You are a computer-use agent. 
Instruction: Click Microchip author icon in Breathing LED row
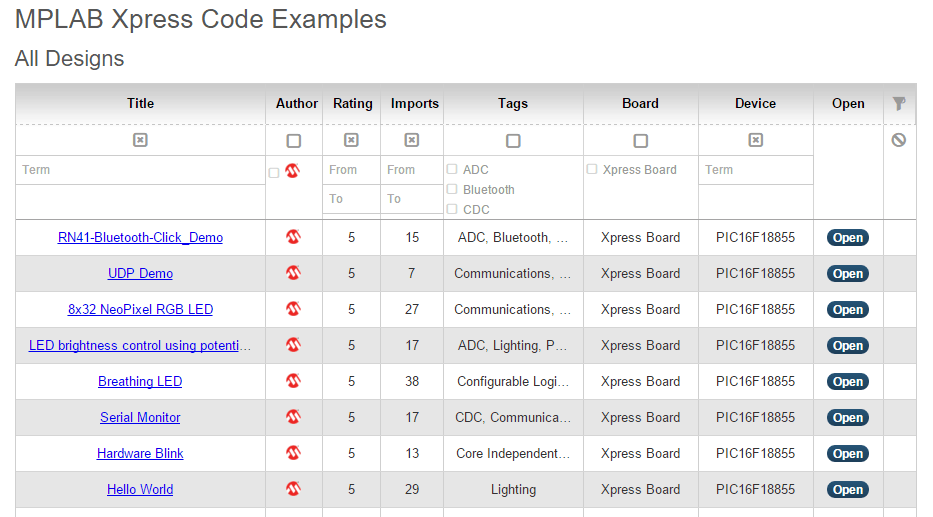click(x=293, y=381)
